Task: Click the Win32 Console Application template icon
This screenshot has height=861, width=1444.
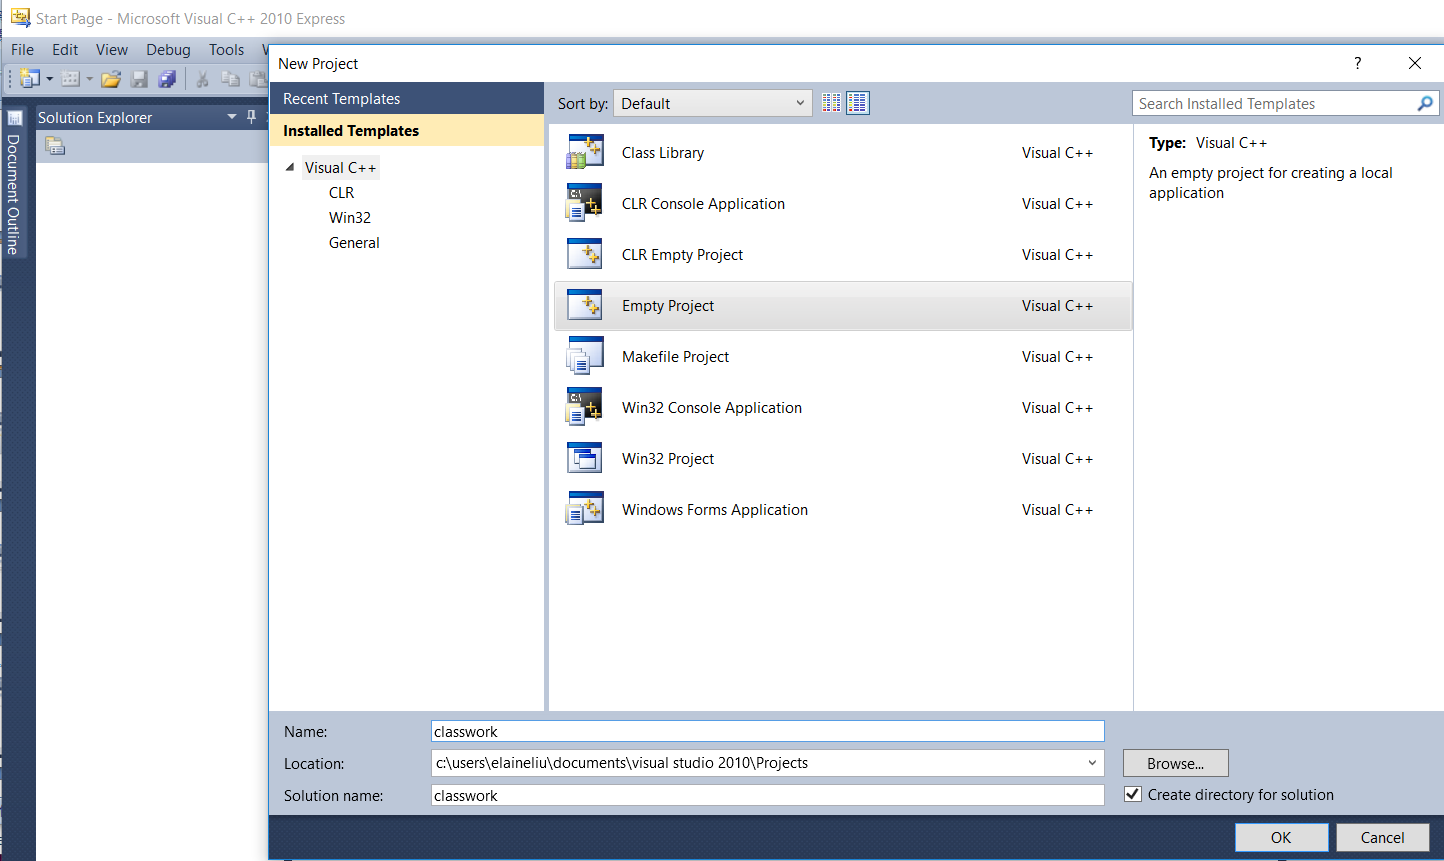Action: click(585, 407)
